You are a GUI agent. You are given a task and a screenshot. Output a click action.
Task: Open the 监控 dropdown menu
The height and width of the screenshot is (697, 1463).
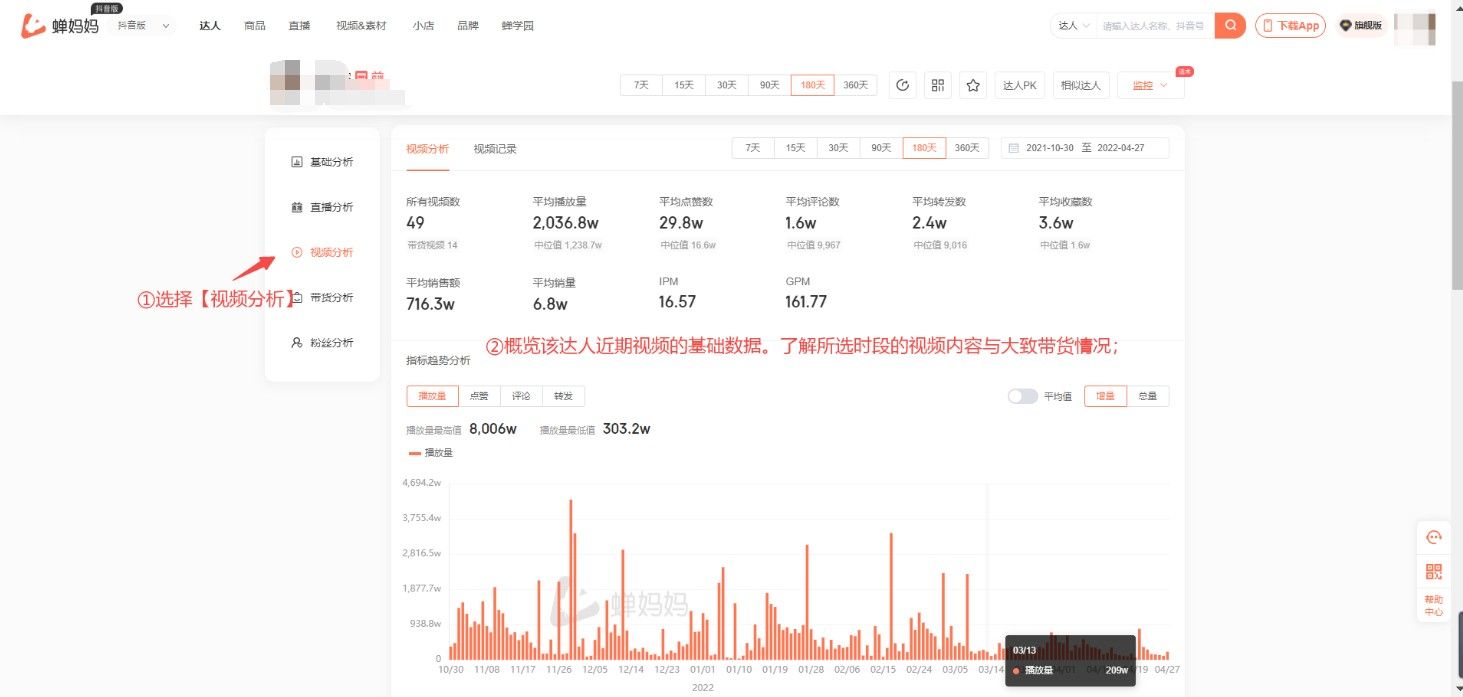(x=1148, y=85)
